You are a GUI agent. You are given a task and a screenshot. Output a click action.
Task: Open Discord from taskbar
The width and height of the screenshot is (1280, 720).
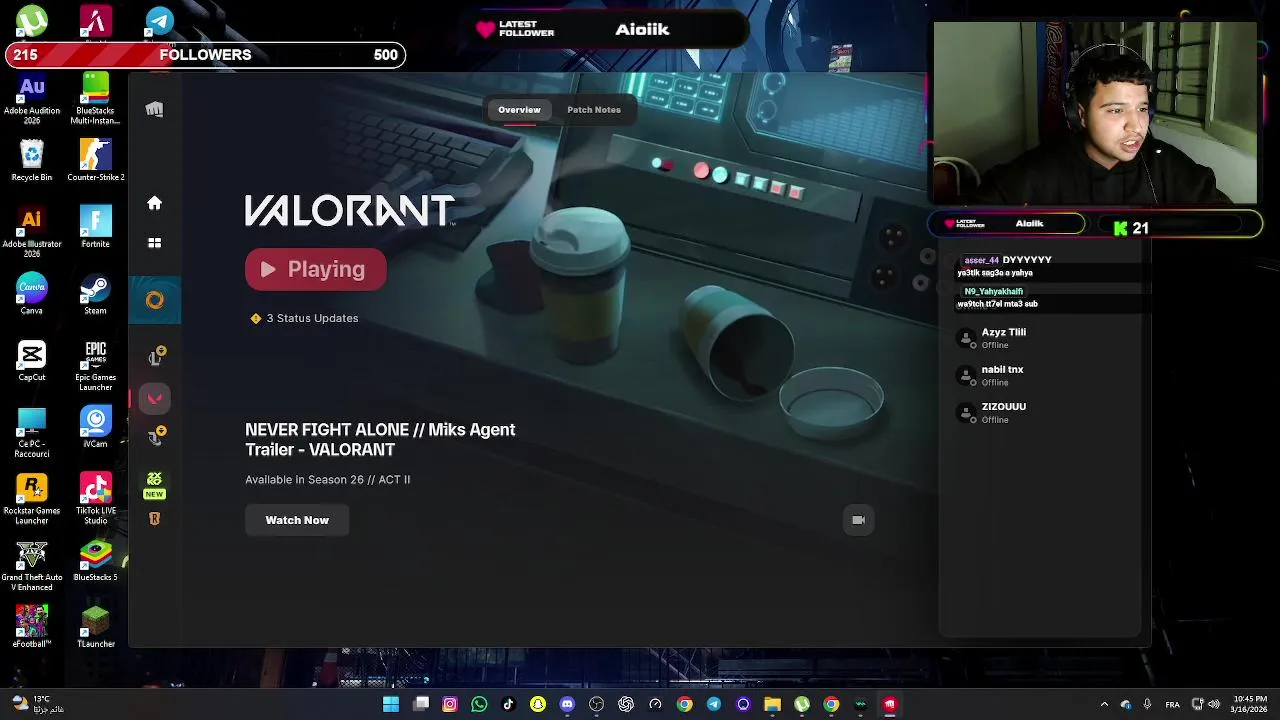click(567, 704)
